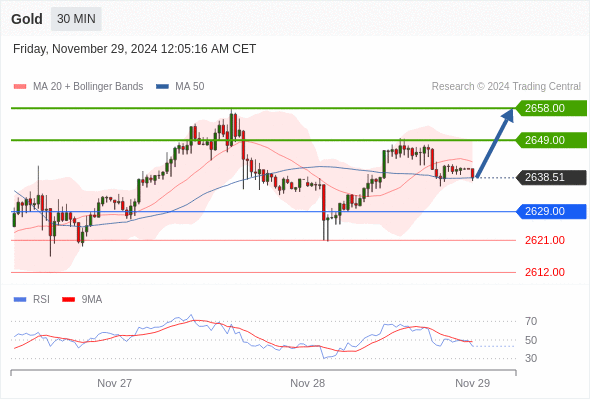The image size is (590, 400).
Task: Click the Nov 27 date axis label
Action: click(x=114, y=383)
